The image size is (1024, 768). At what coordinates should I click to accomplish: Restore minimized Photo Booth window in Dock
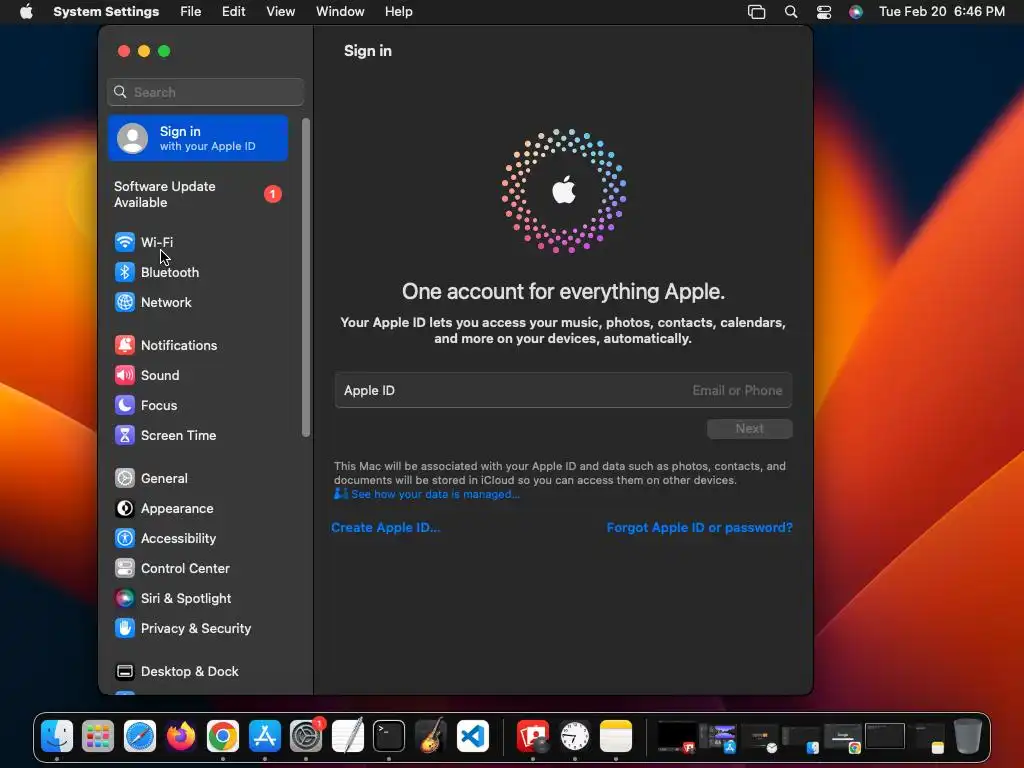click(676, 737)
